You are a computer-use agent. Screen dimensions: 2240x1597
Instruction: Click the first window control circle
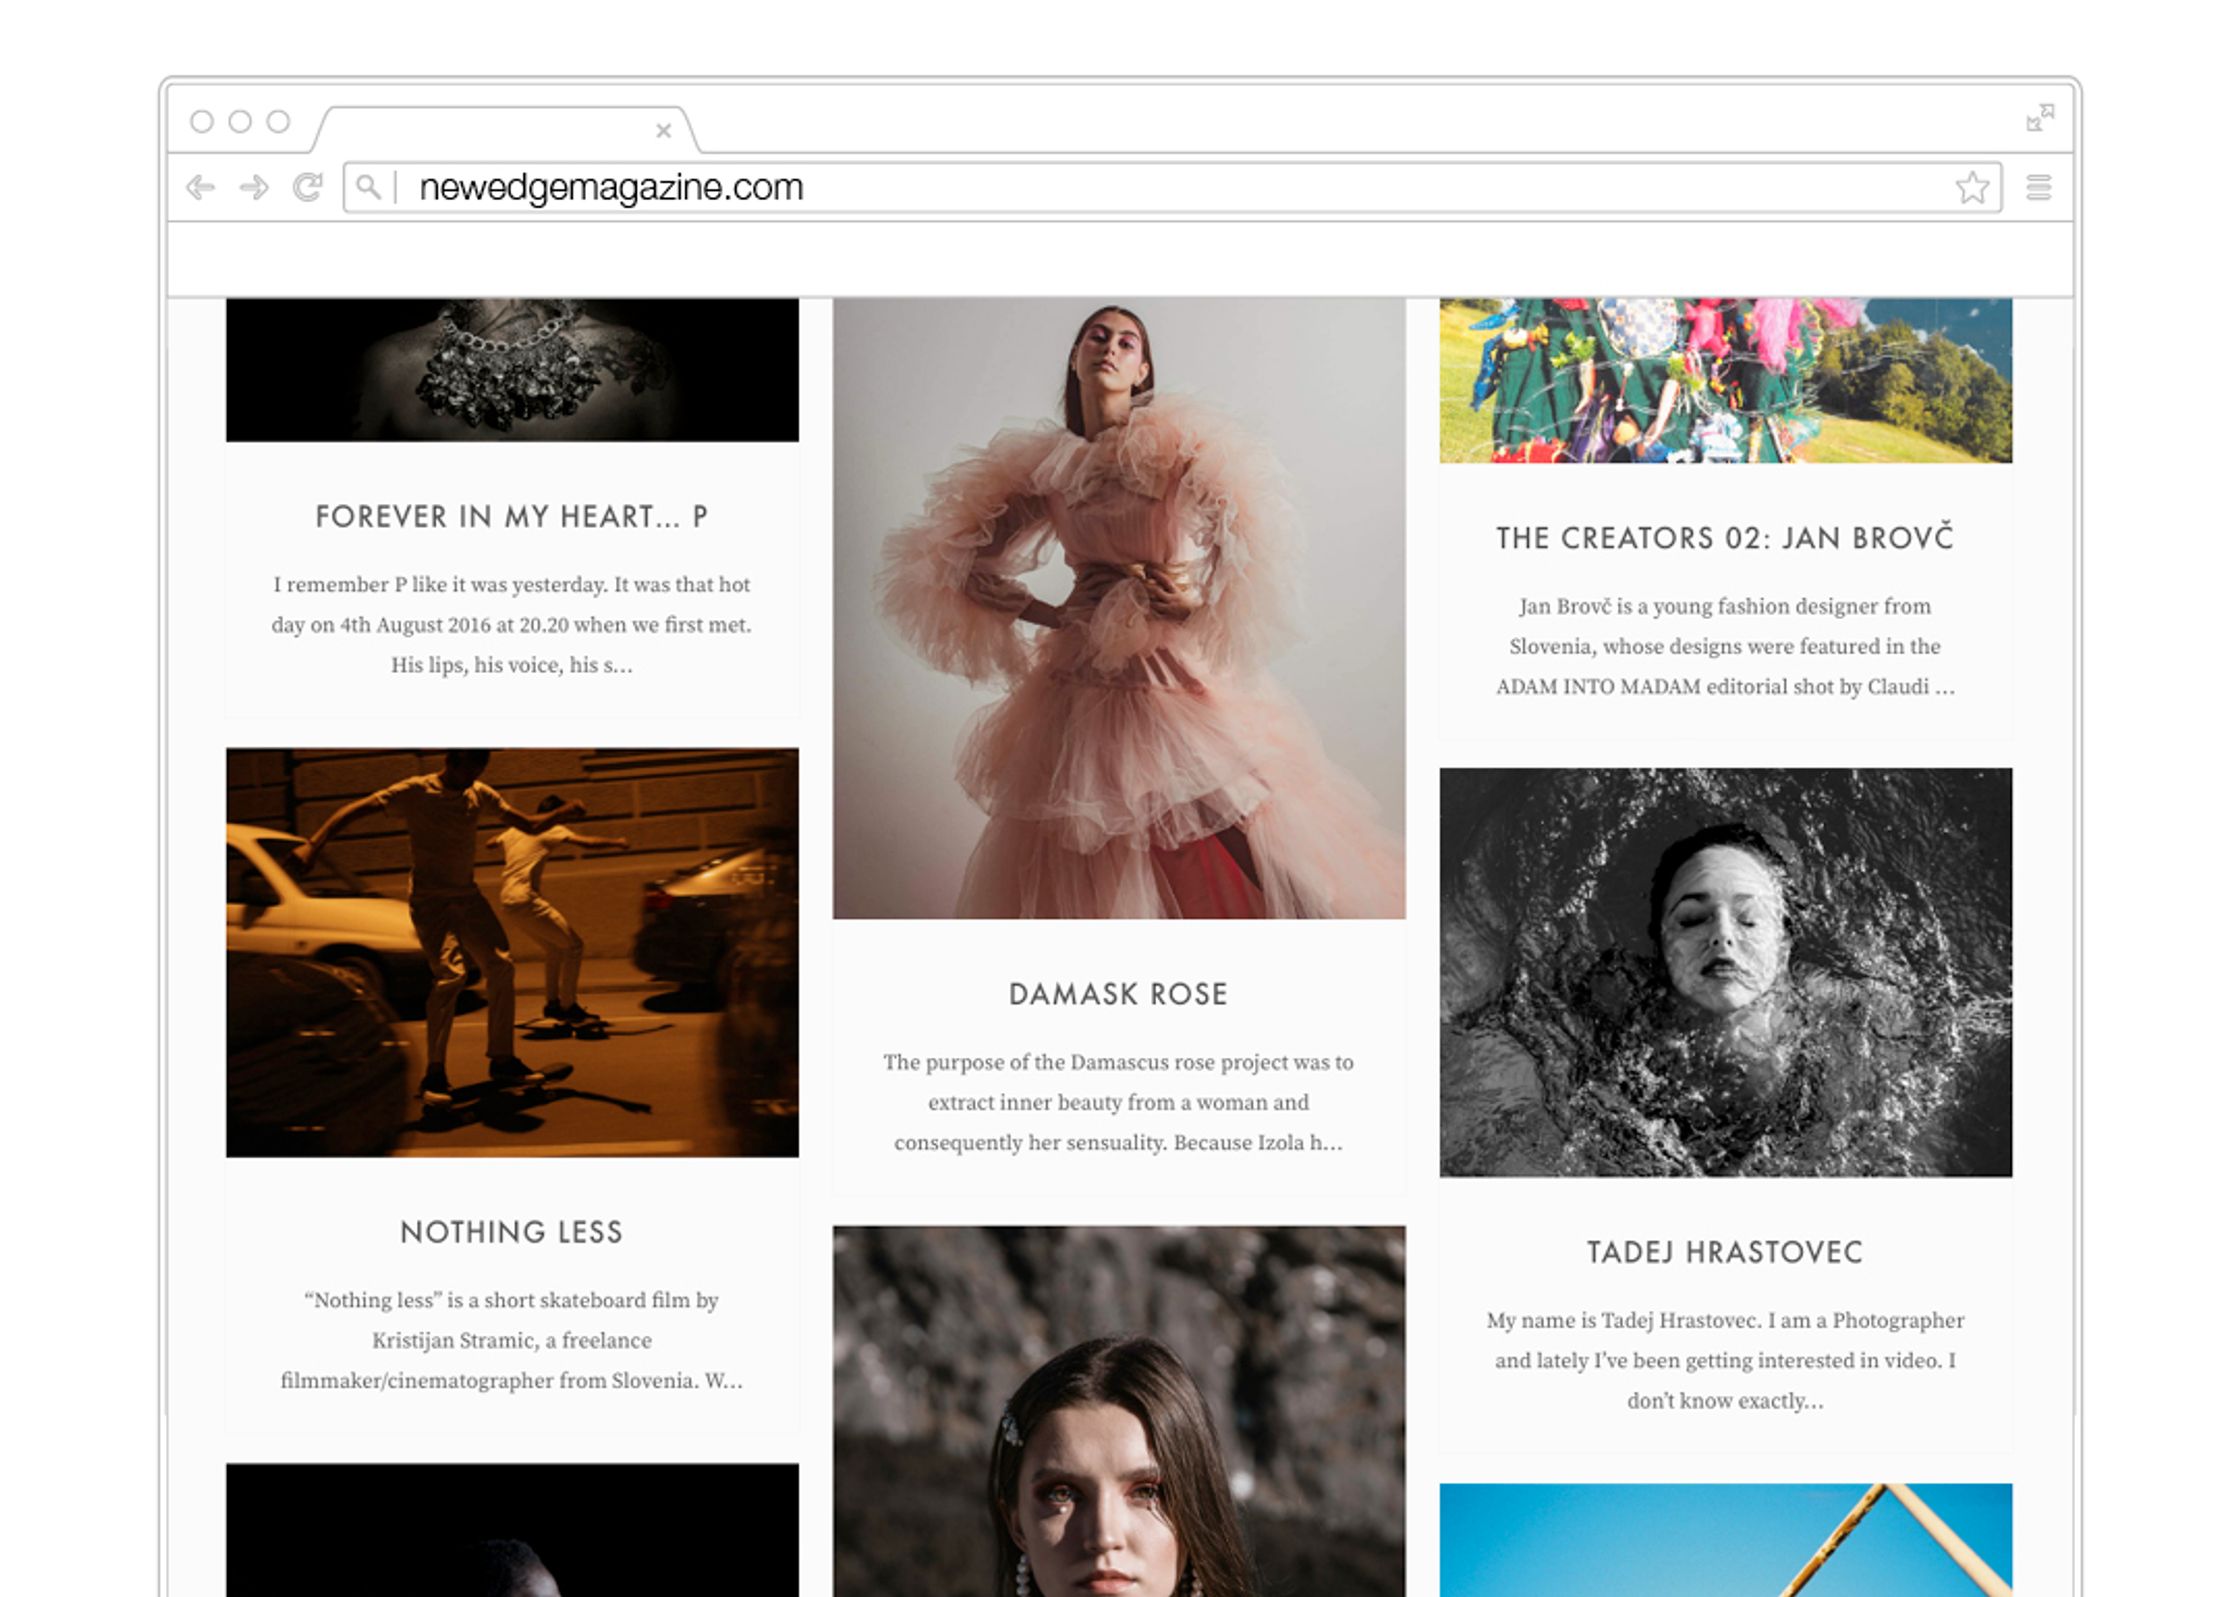point(202,121)
